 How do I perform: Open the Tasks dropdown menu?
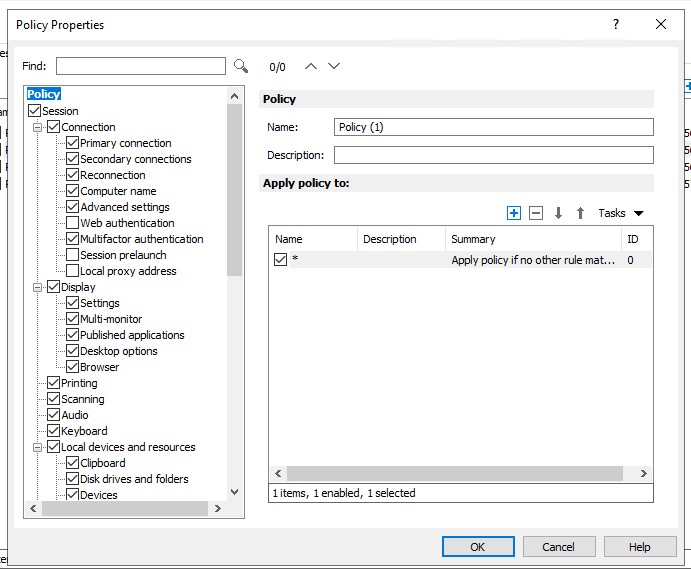620,213
